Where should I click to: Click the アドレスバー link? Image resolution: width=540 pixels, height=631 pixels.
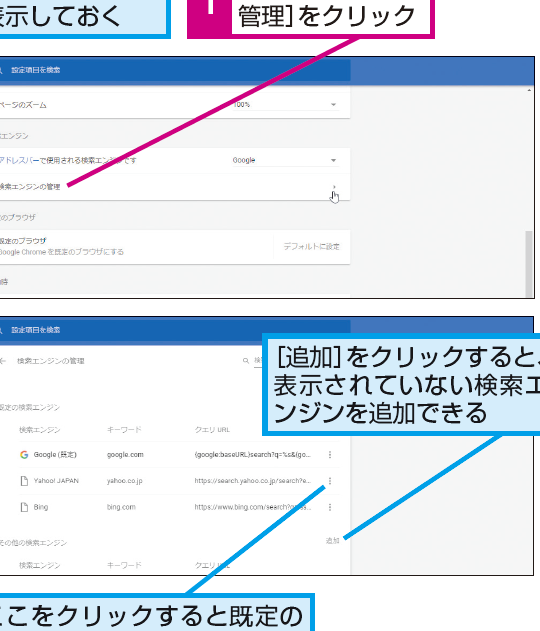[19, 161]
